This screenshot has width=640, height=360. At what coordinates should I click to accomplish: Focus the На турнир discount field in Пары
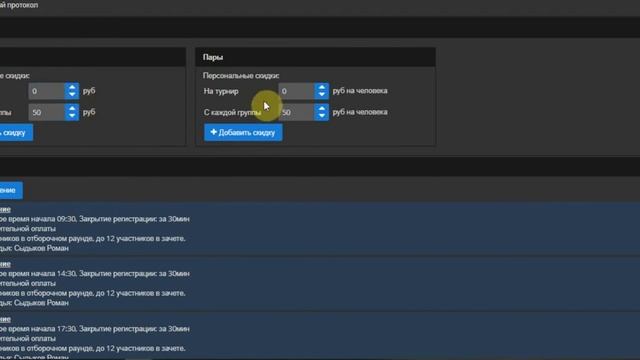(x=296, y=91)
